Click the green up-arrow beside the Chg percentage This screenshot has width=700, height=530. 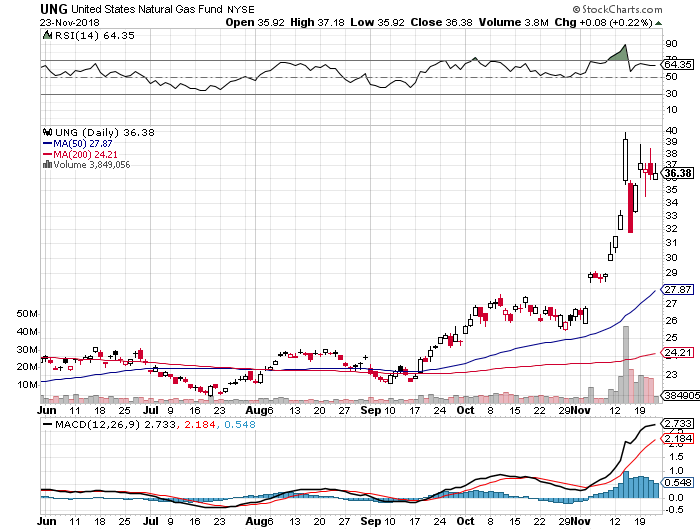click(x=658, y=23)
